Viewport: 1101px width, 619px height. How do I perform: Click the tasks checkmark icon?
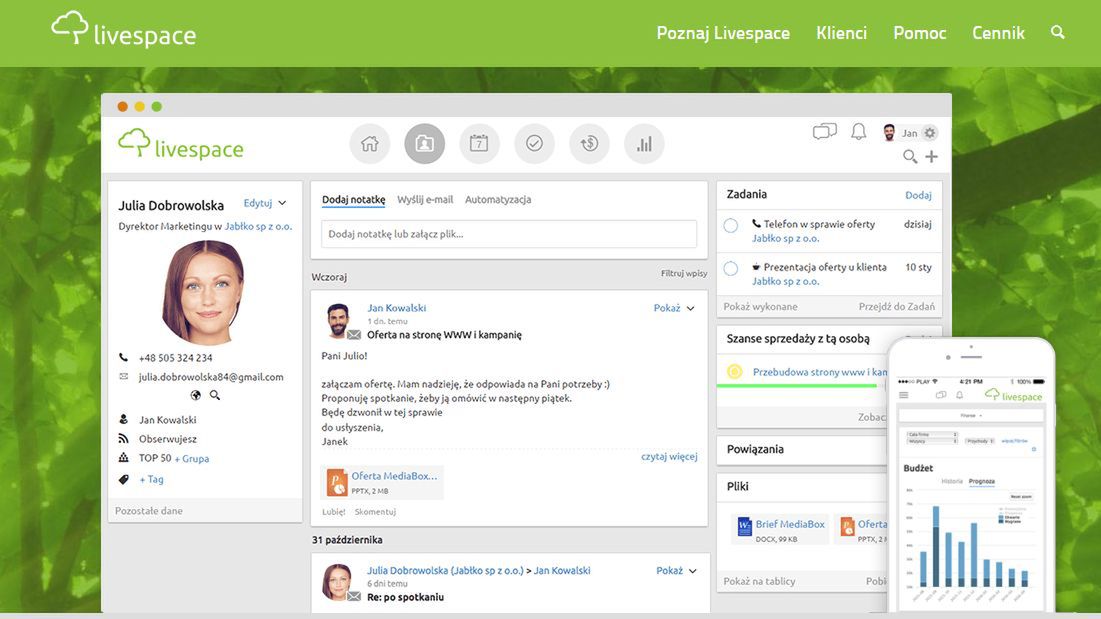(x=534, y=142)
